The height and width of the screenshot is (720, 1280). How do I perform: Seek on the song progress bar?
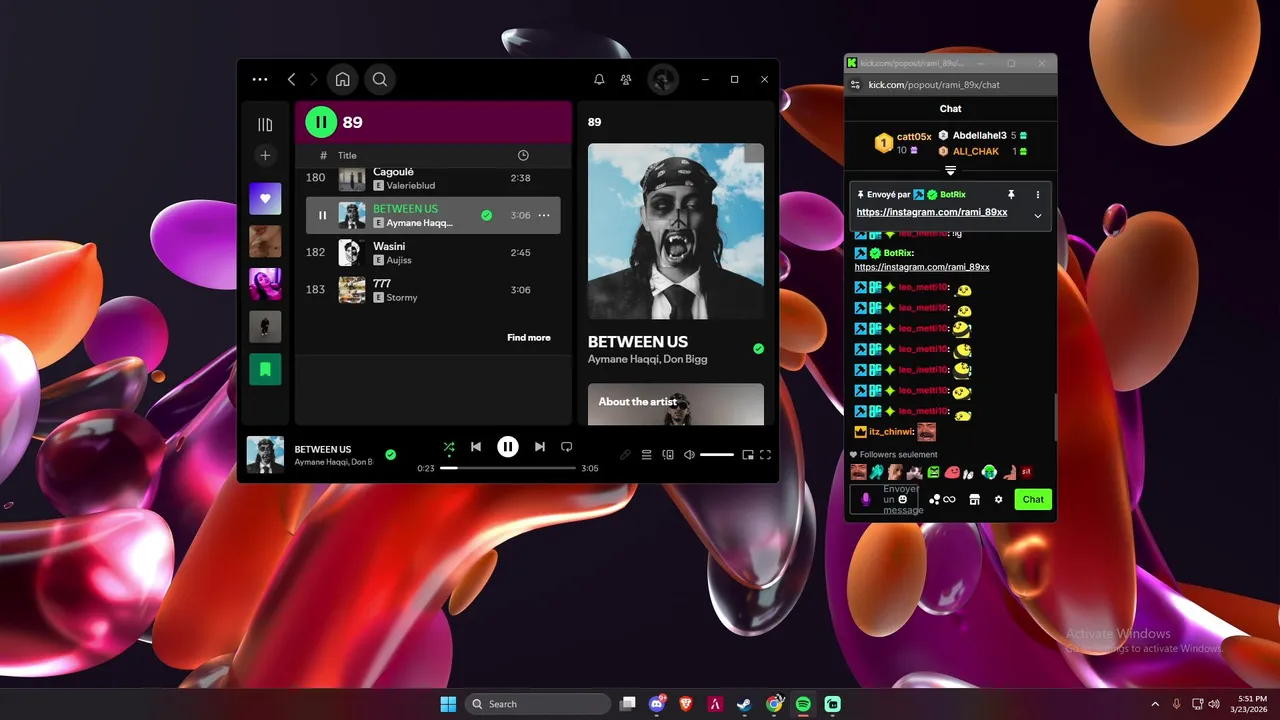click(x=508, y=468)
